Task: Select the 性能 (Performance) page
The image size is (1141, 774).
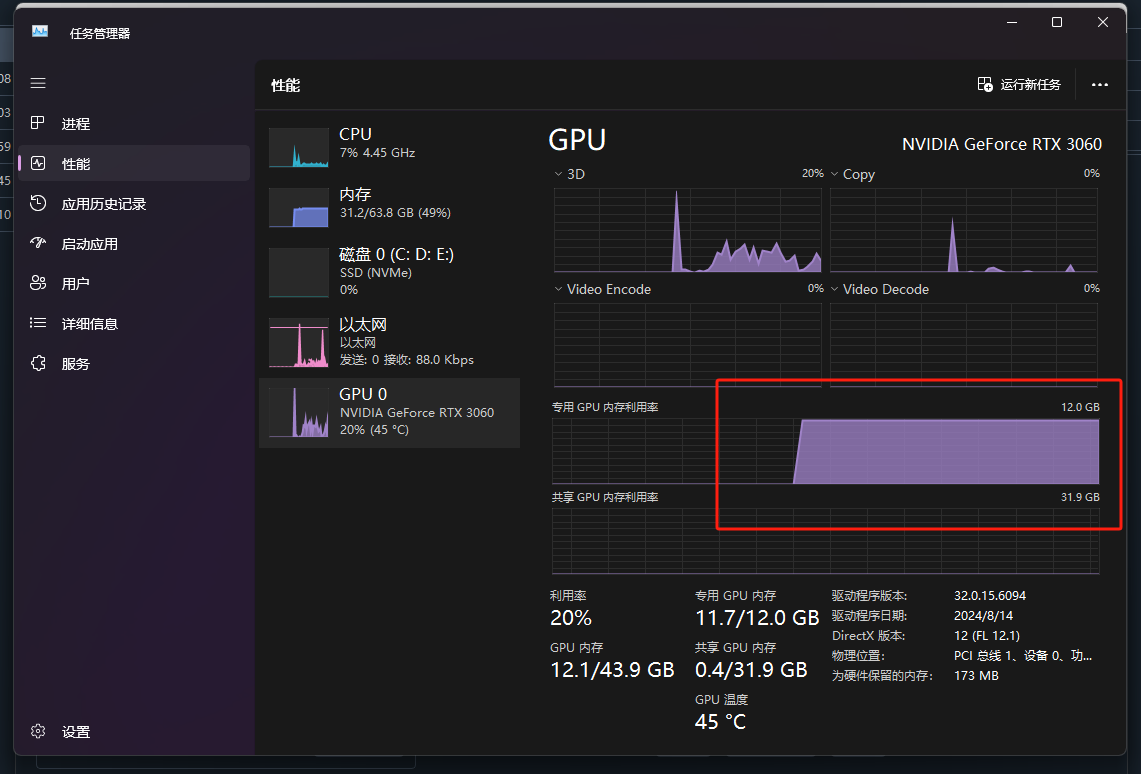Action: (134, 164)
